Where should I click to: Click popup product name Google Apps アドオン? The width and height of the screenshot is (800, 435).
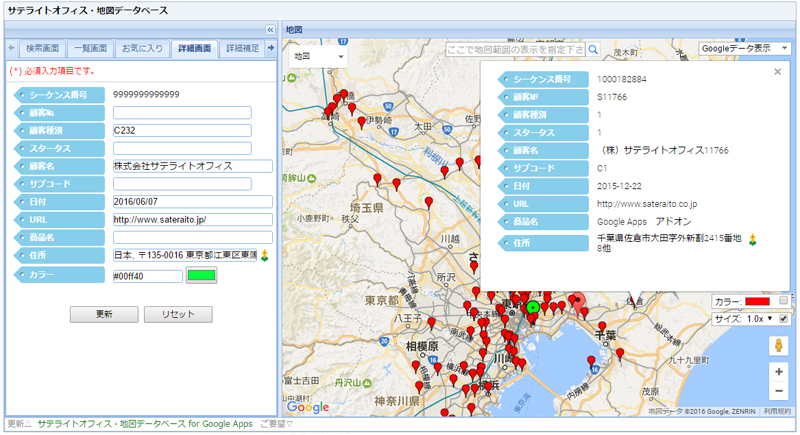[x=644, y=222]
